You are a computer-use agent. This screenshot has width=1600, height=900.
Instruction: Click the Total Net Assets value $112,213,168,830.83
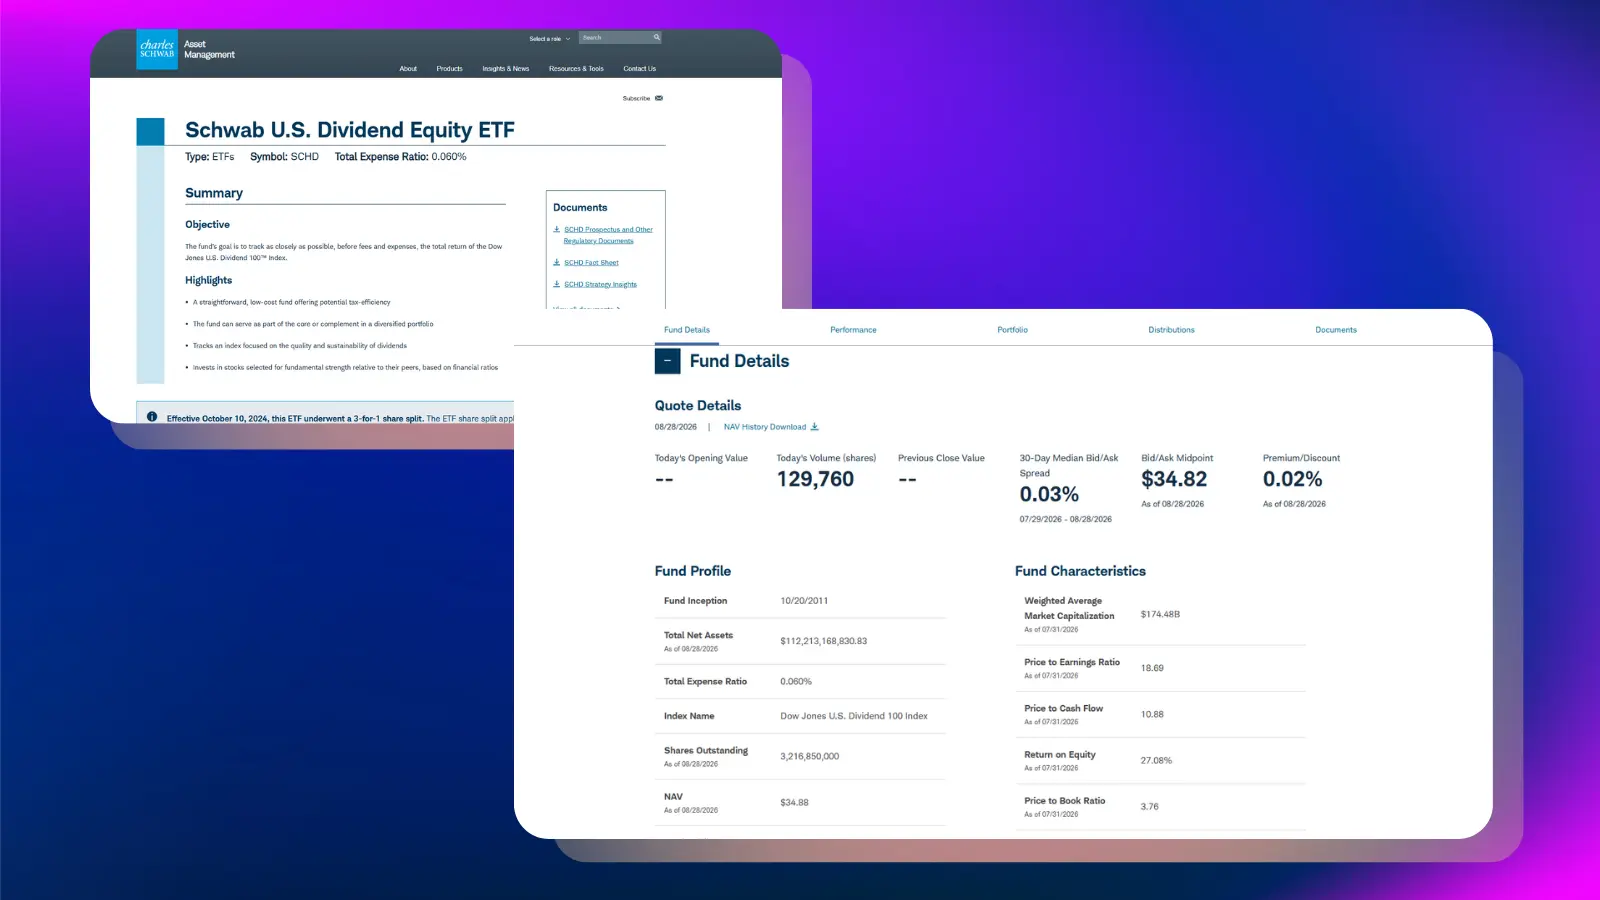click(824, 641)
